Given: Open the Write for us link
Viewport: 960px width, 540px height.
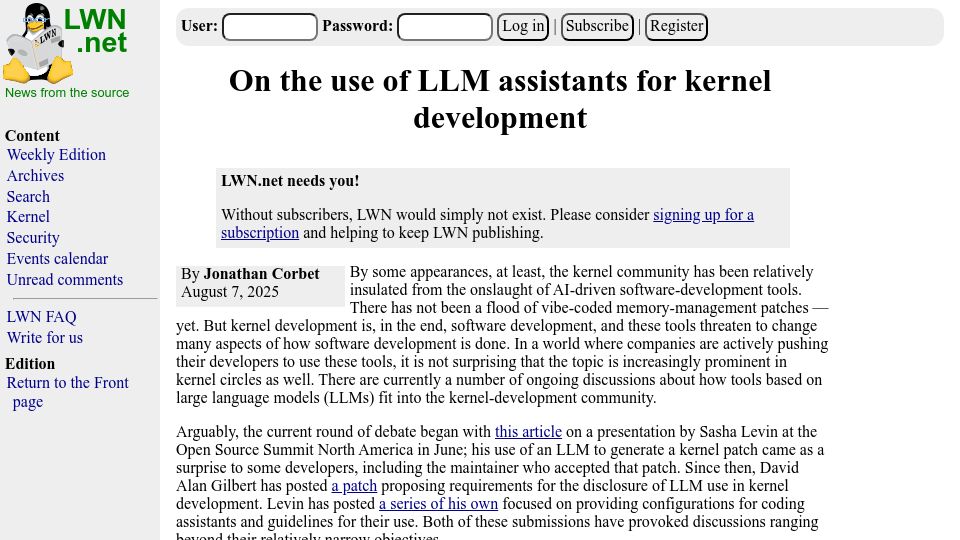Looking at the screenshot, I should 45,337.
